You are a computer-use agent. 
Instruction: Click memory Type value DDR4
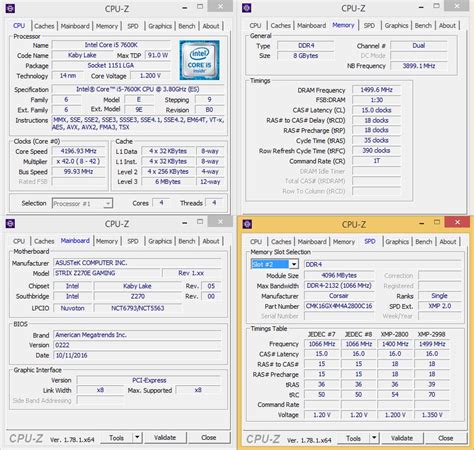[306, 46]
